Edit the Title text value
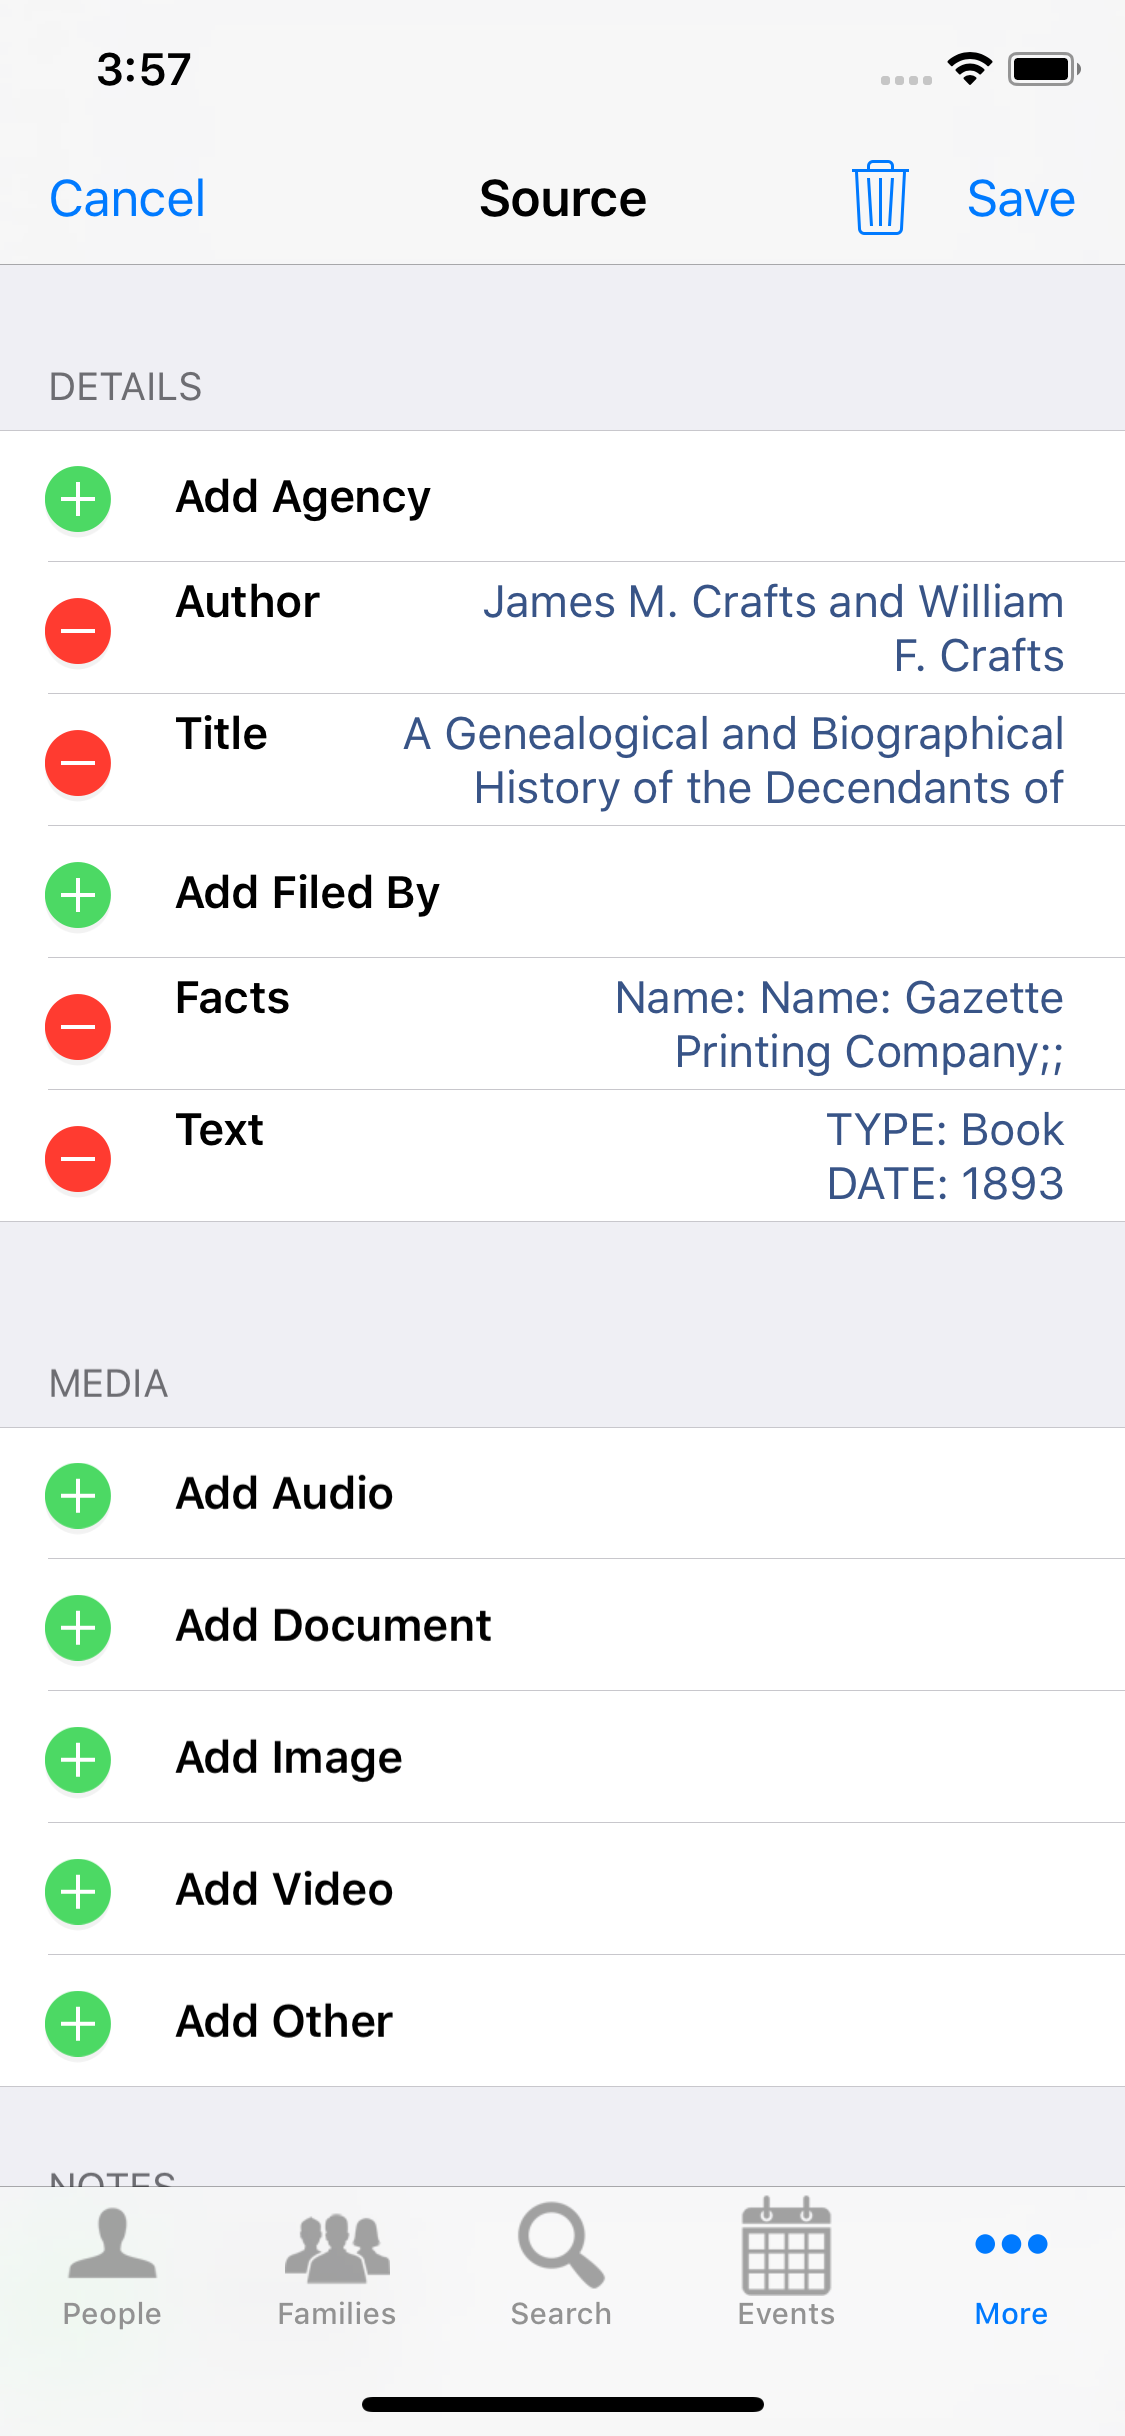This screenshot has width=1125, height=2436. click(x=733, y=760)
